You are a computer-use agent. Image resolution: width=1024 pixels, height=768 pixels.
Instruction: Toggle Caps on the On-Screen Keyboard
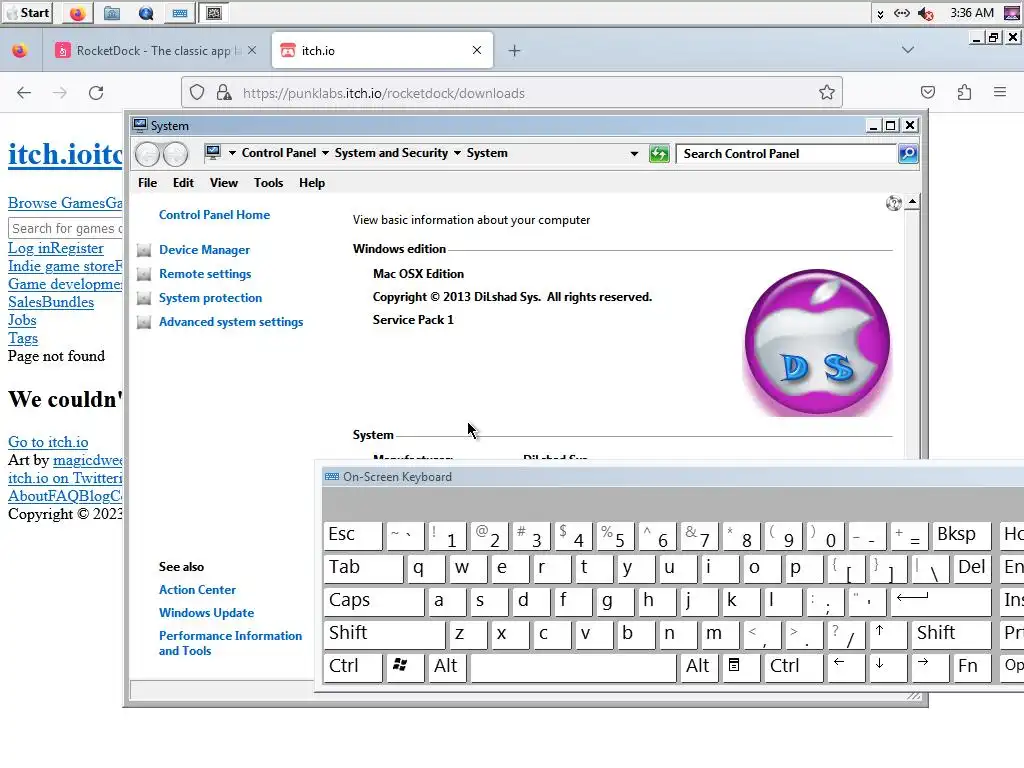(x=374, y=600)
